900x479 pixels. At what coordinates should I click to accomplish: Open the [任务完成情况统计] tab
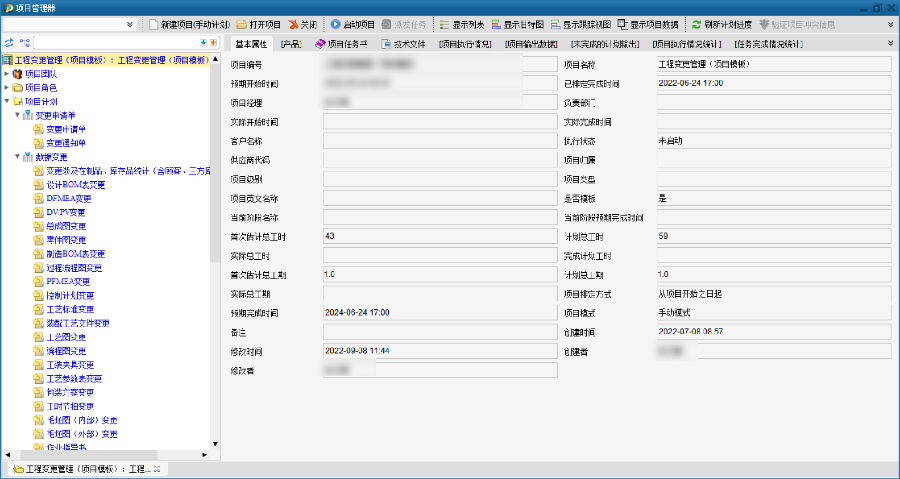pos(769,44)
